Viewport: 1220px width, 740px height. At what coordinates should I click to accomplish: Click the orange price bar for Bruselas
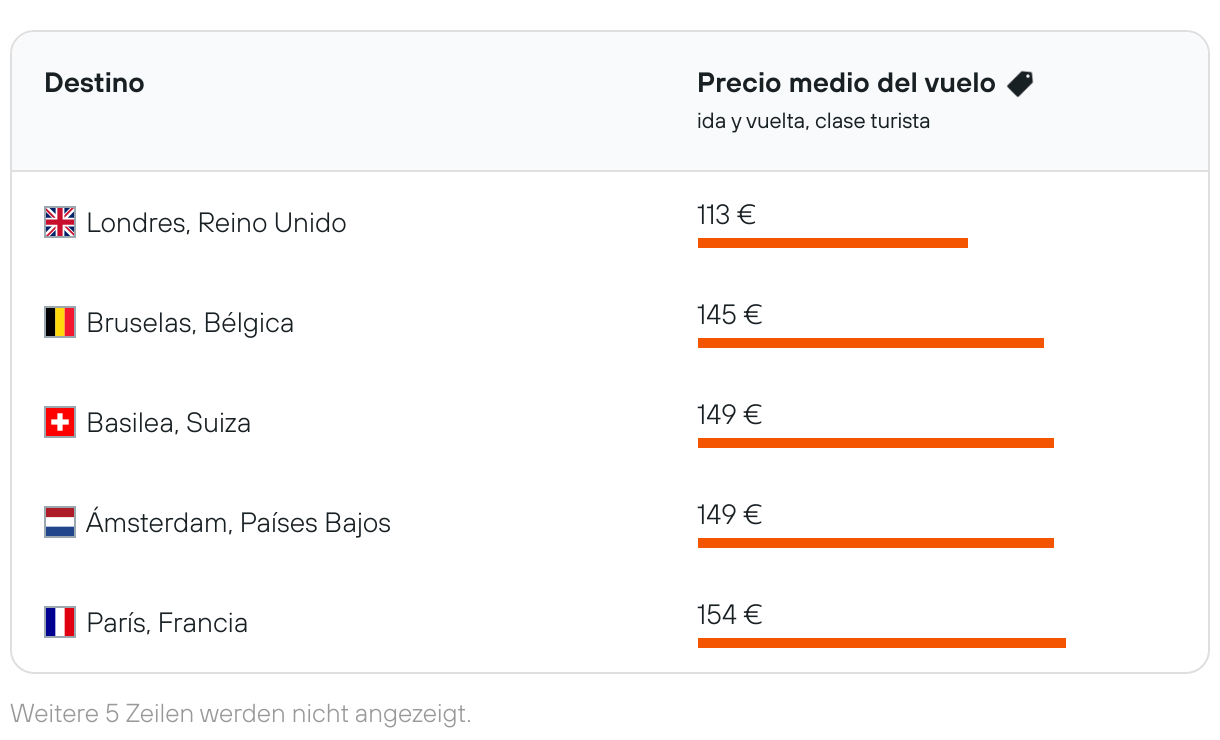[x=870, y=343]
